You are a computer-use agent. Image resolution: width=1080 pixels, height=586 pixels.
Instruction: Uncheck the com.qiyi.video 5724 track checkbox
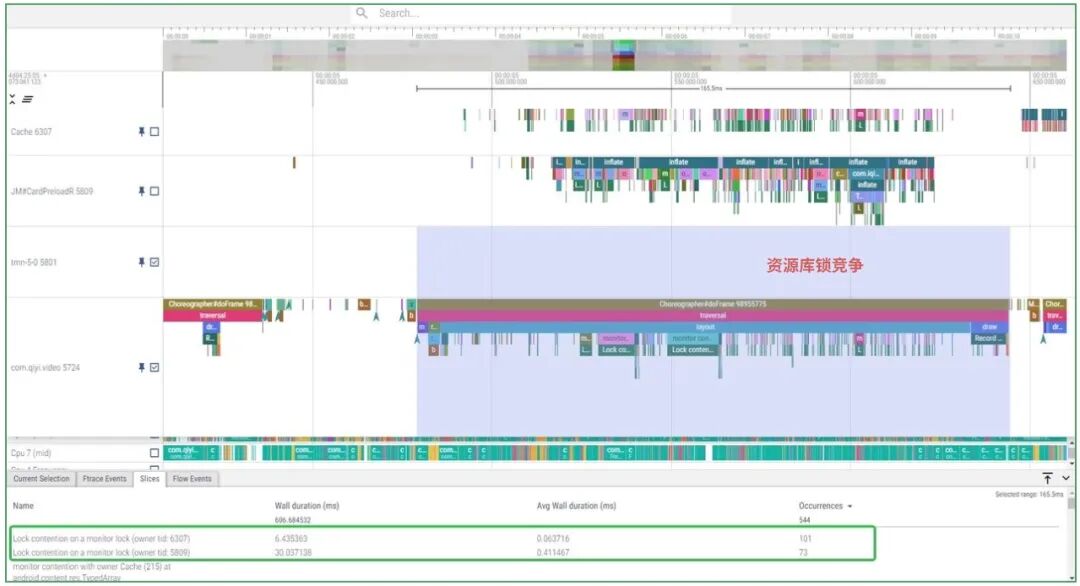click(x=154, y=368)
